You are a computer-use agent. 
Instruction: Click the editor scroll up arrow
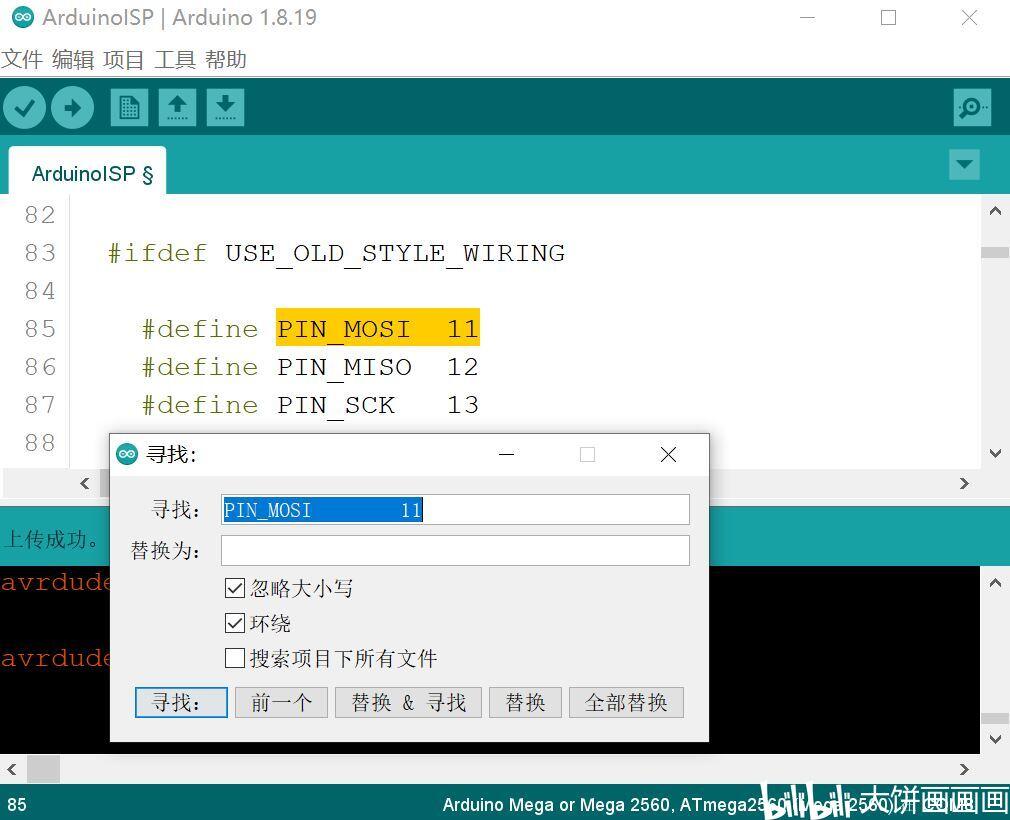pyautogui.click(x=995, y=211)
